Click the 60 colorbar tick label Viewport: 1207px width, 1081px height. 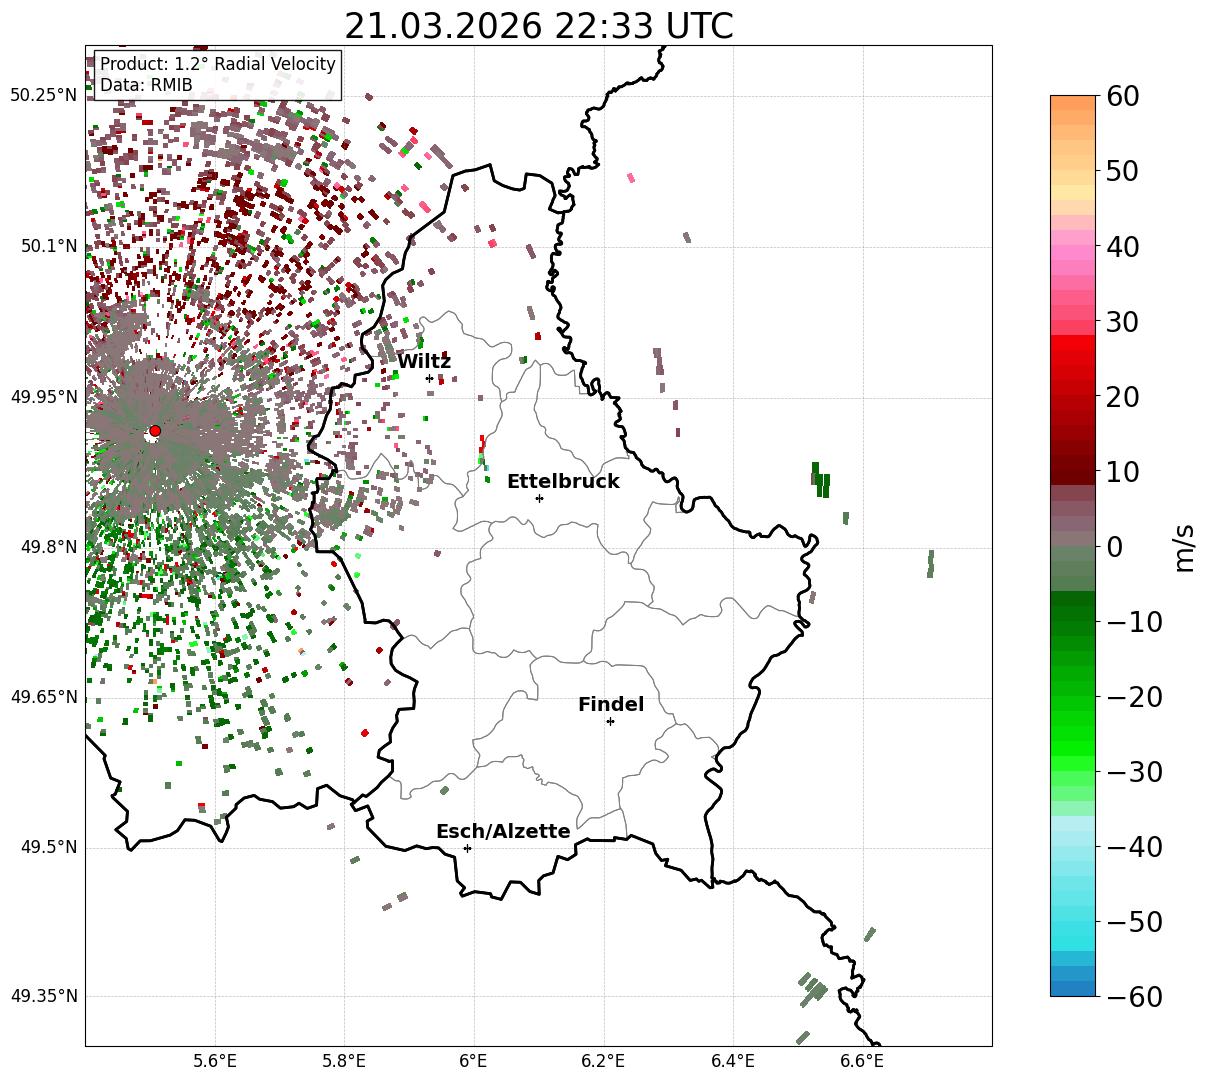(1124, 96)
